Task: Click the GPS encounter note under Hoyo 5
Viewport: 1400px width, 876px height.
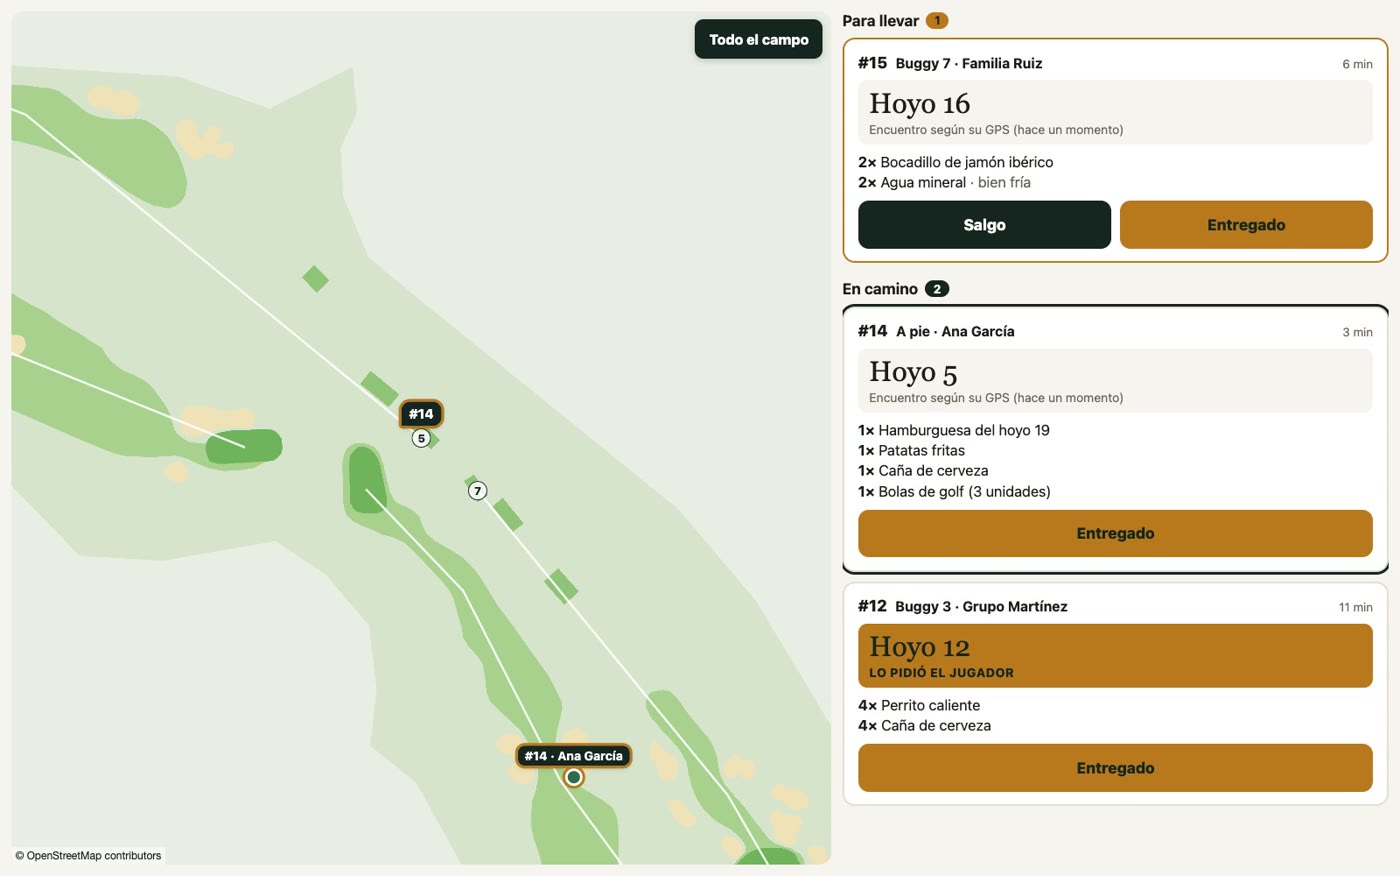Action: click(996, 398)
